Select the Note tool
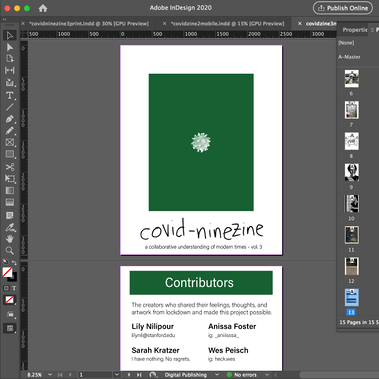379x379 pixels. pos(10,215)
